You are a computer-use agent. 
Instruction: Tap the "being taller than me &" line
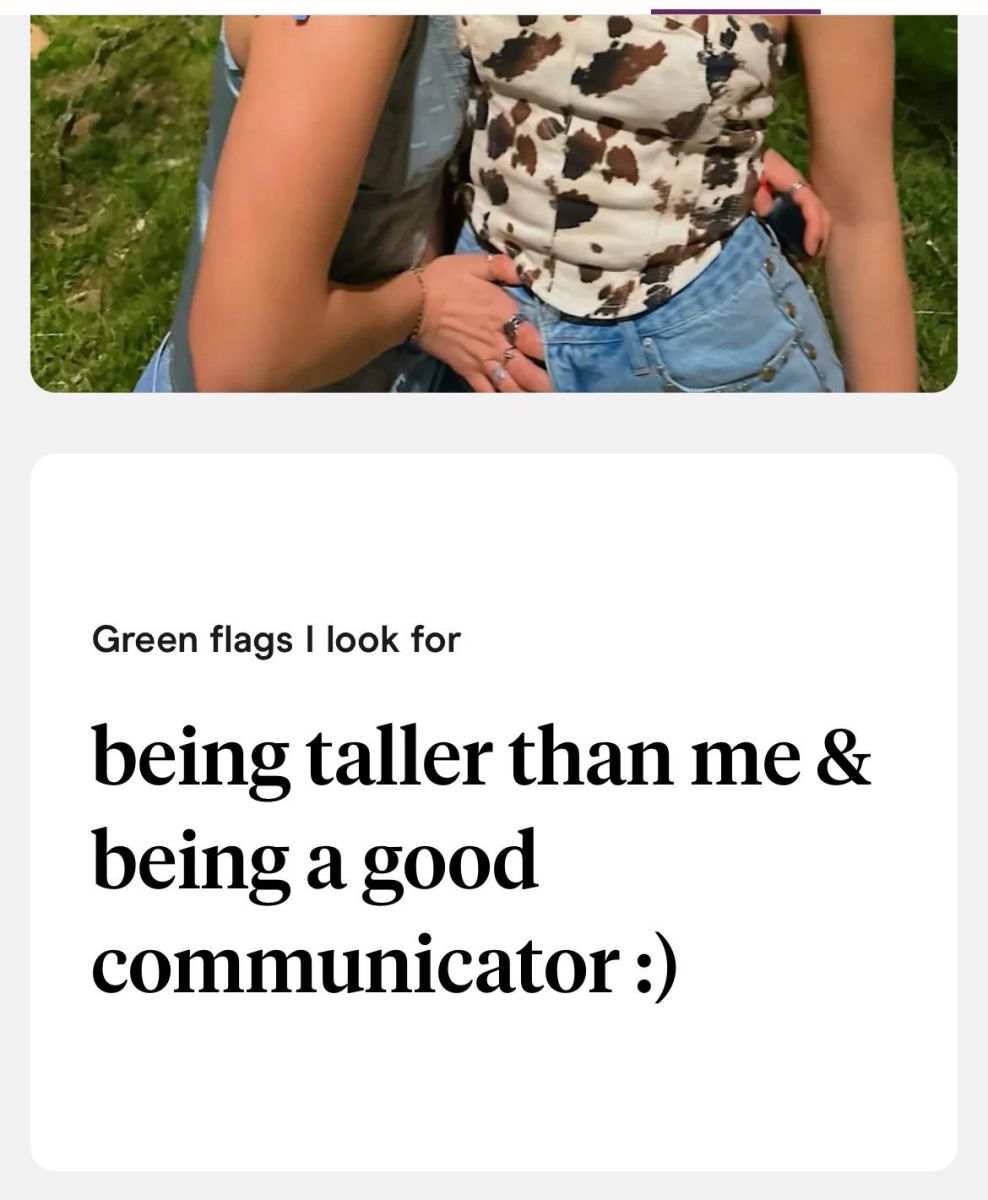(x=482, y=757)
